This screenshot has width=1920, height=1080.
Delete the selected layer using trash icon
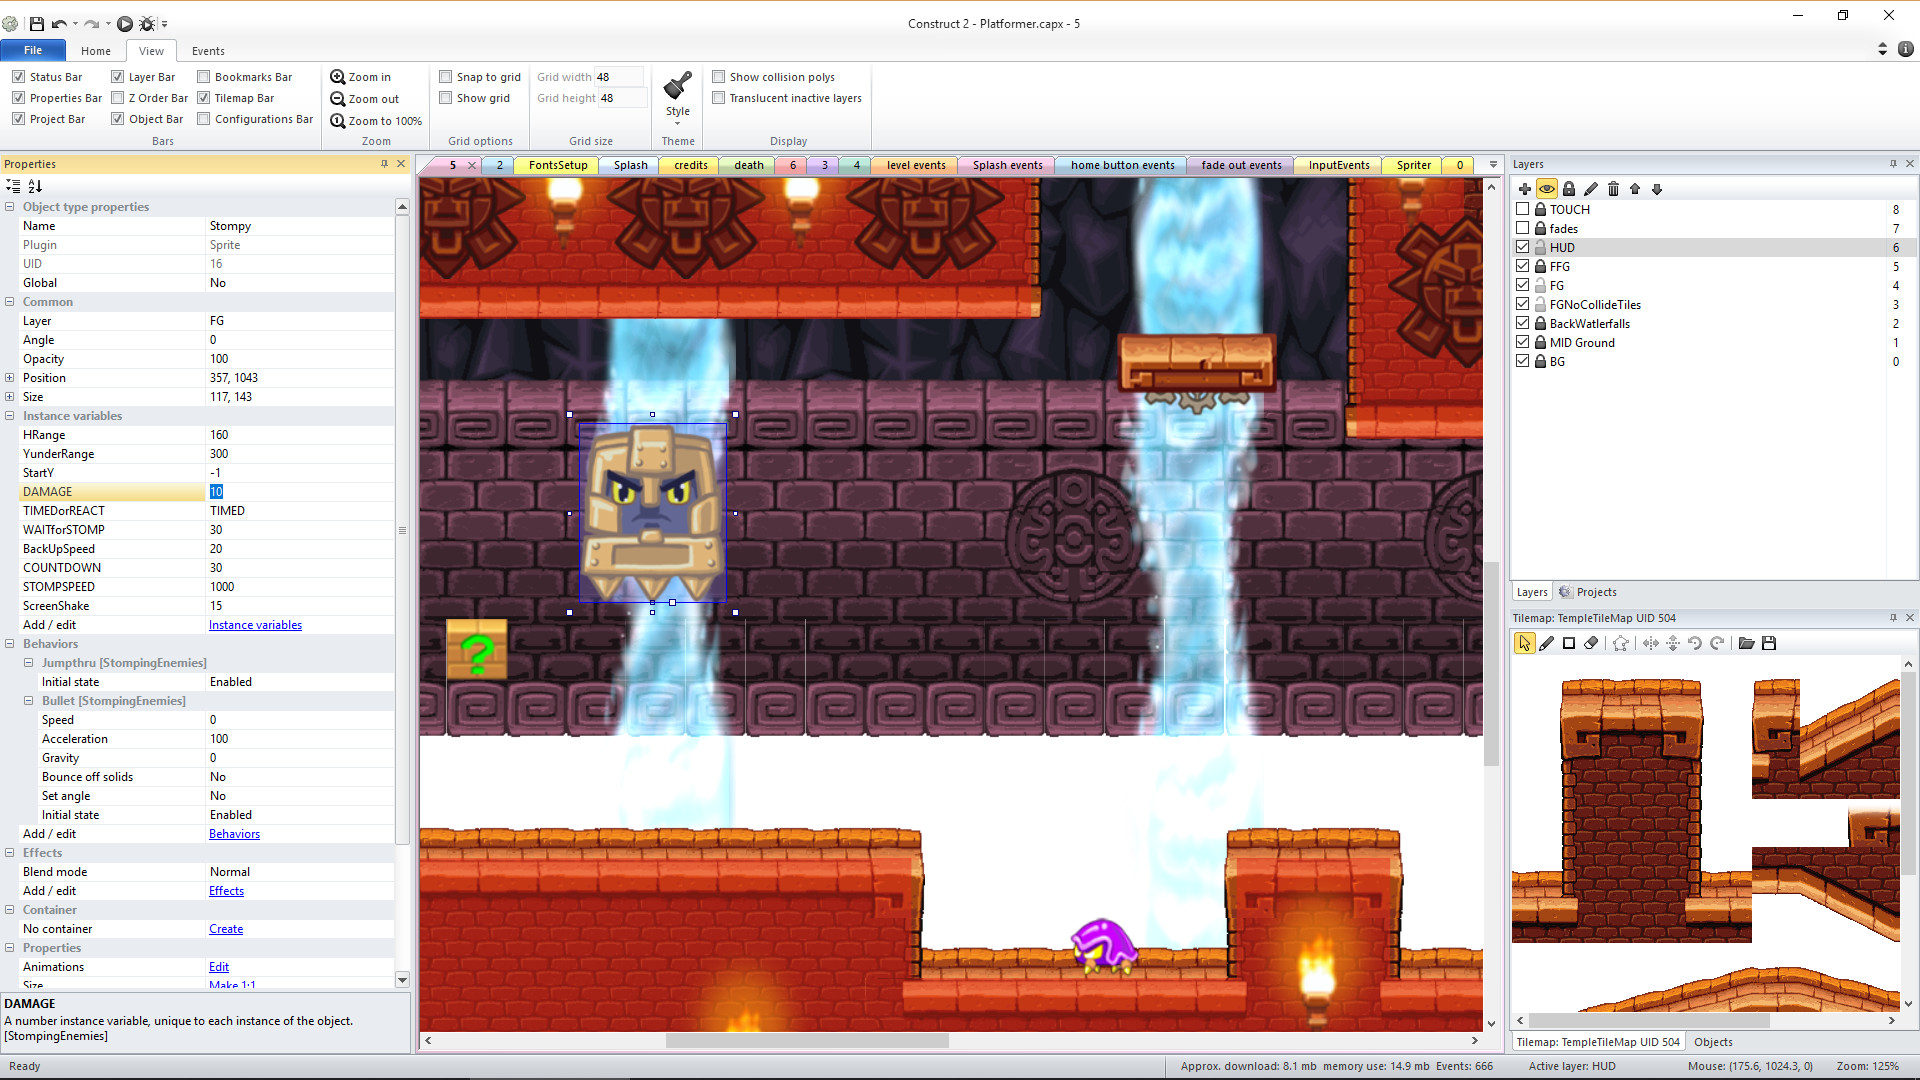(x=1613, y=189)
